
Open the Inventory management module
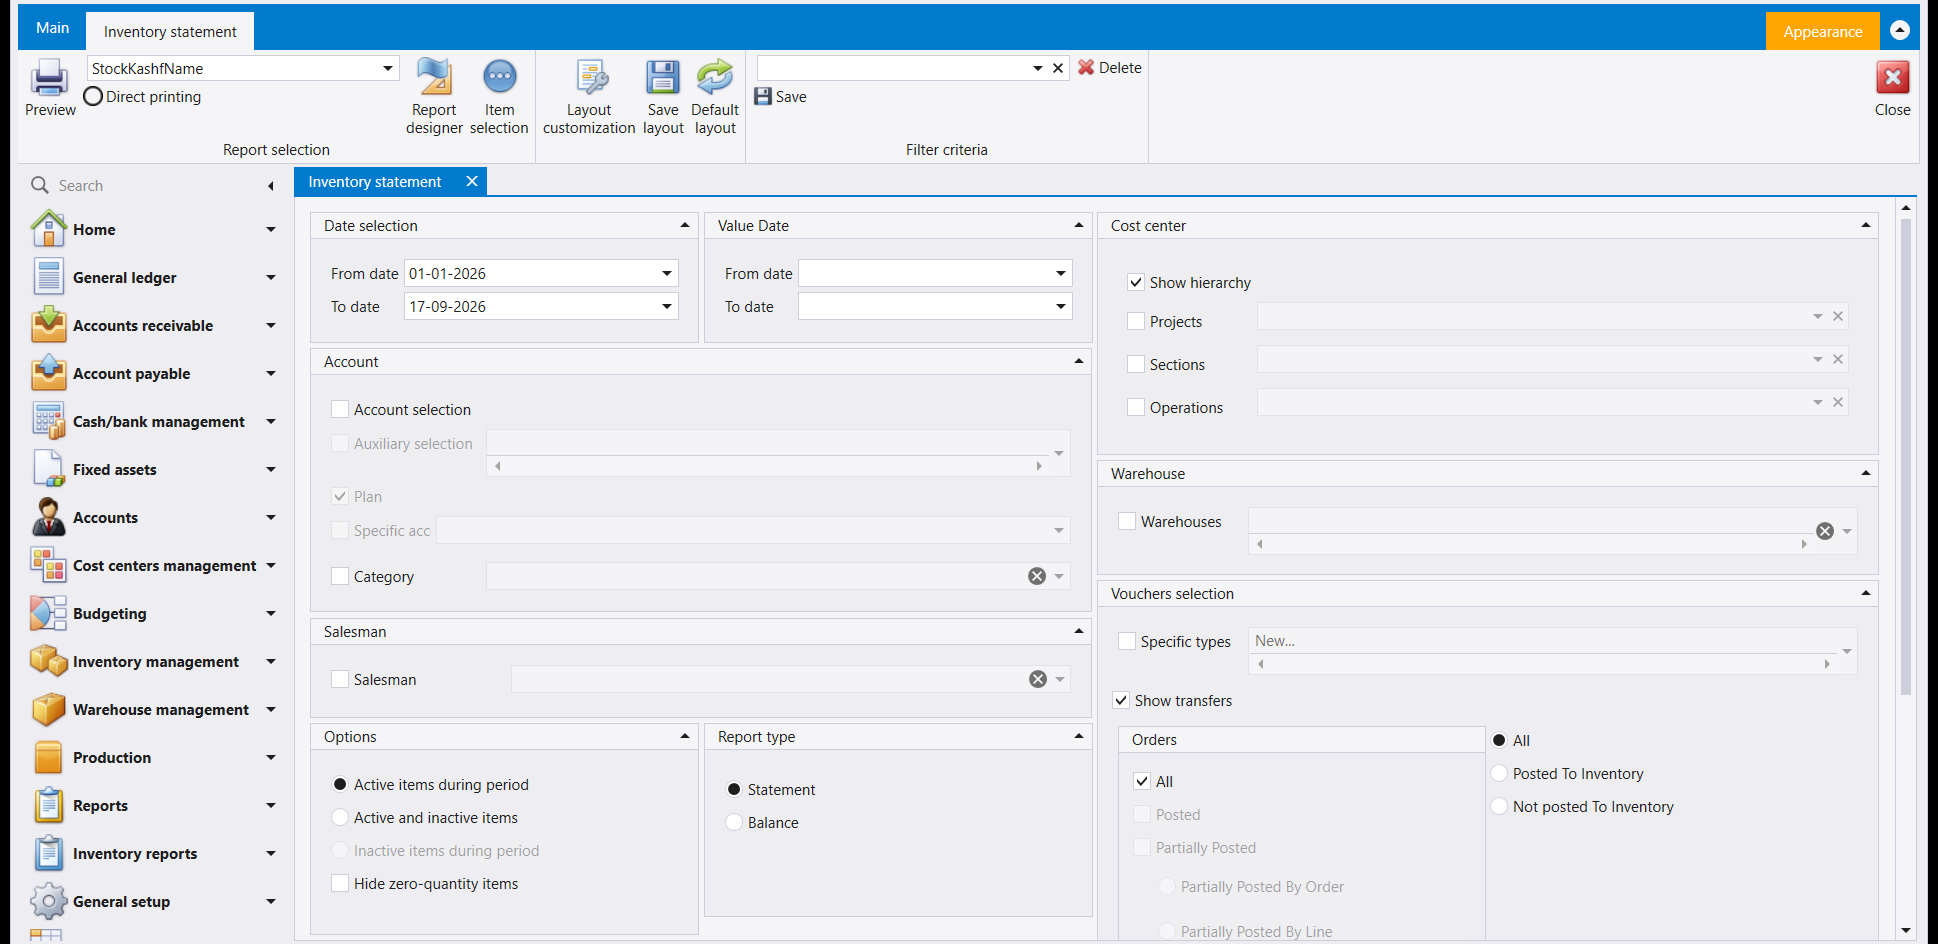(155, 662)
